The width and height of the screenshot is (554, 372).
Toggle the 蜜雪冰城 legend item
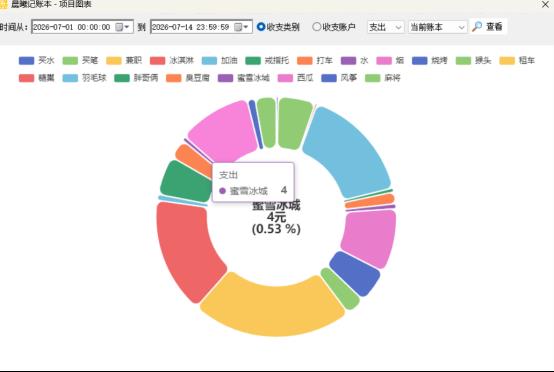[244, 78]
